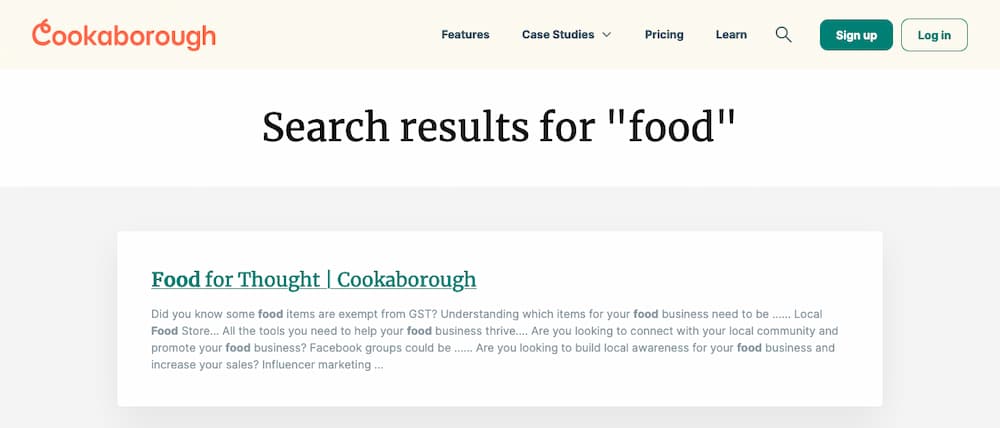Open the Food for Thought result link

(314, 279)
